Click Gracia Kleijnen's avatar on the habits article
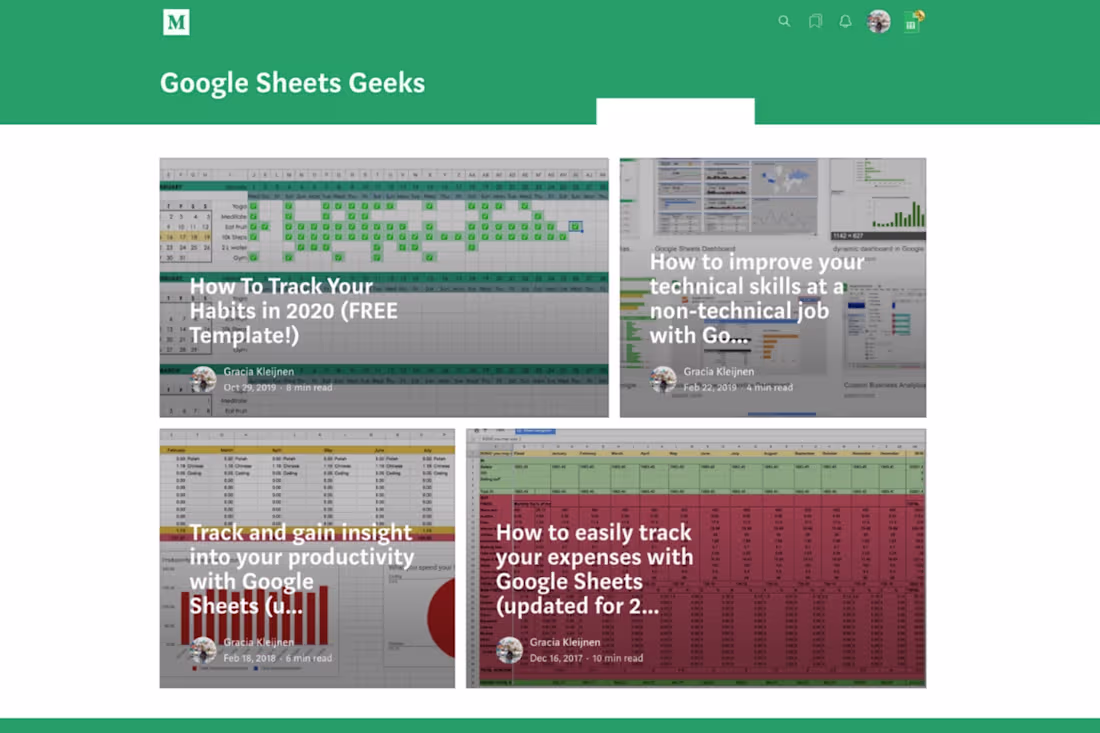The width and height of the screenshot is (1100, 733). pos(205,380)
